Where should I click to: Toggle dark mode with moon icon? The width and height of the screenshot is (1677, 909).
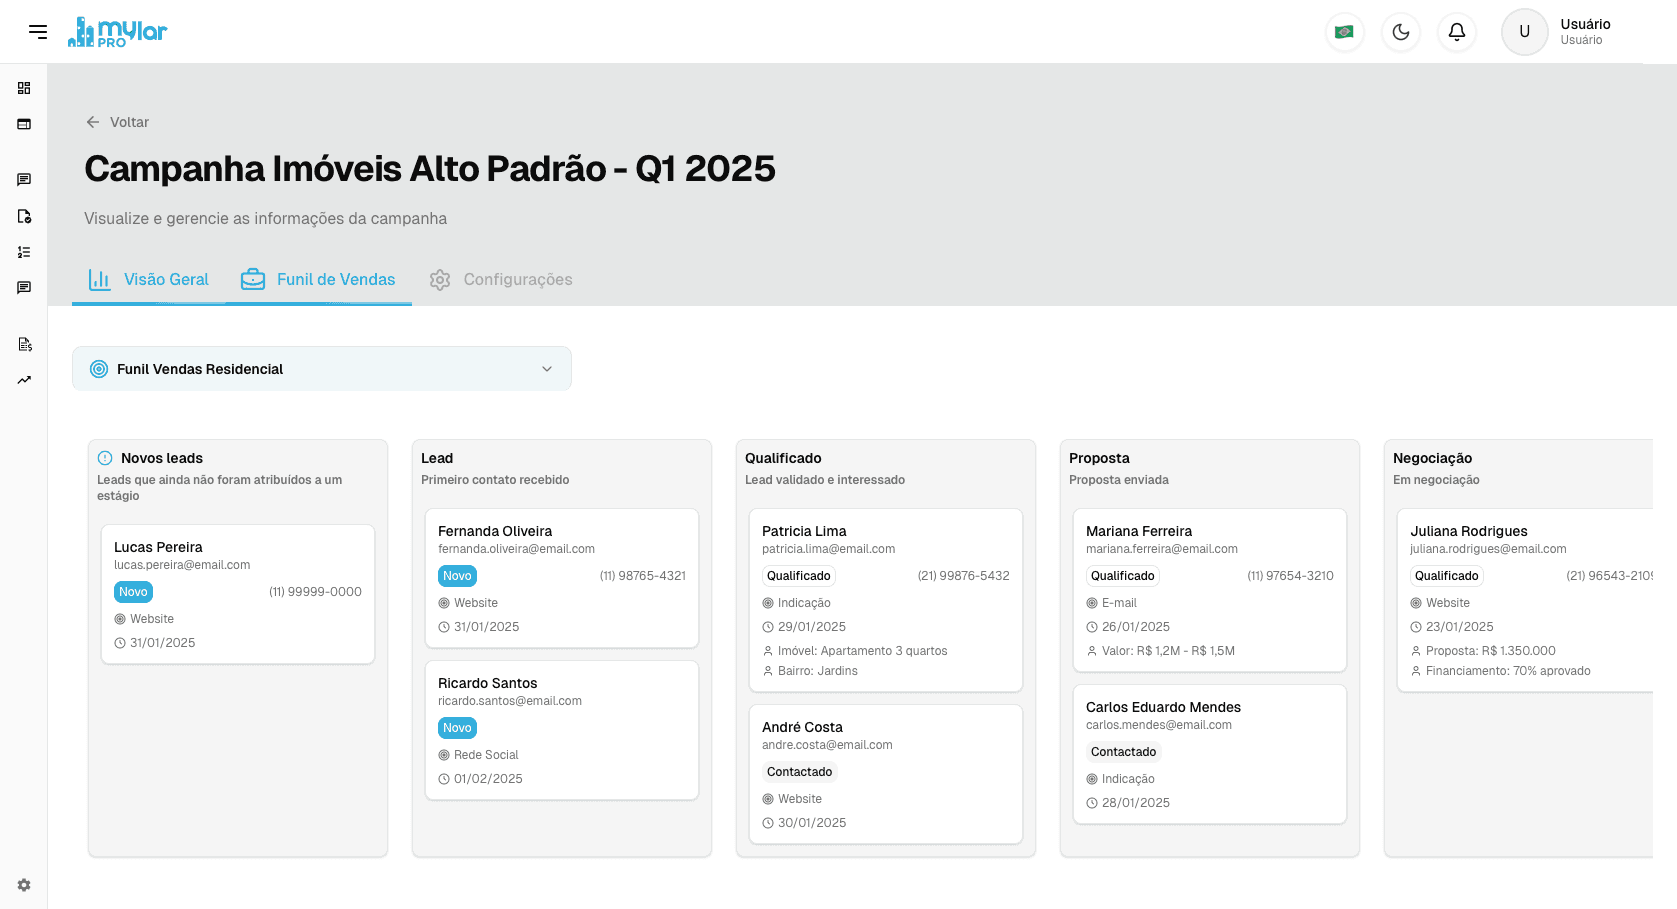tap(1400, 32)
